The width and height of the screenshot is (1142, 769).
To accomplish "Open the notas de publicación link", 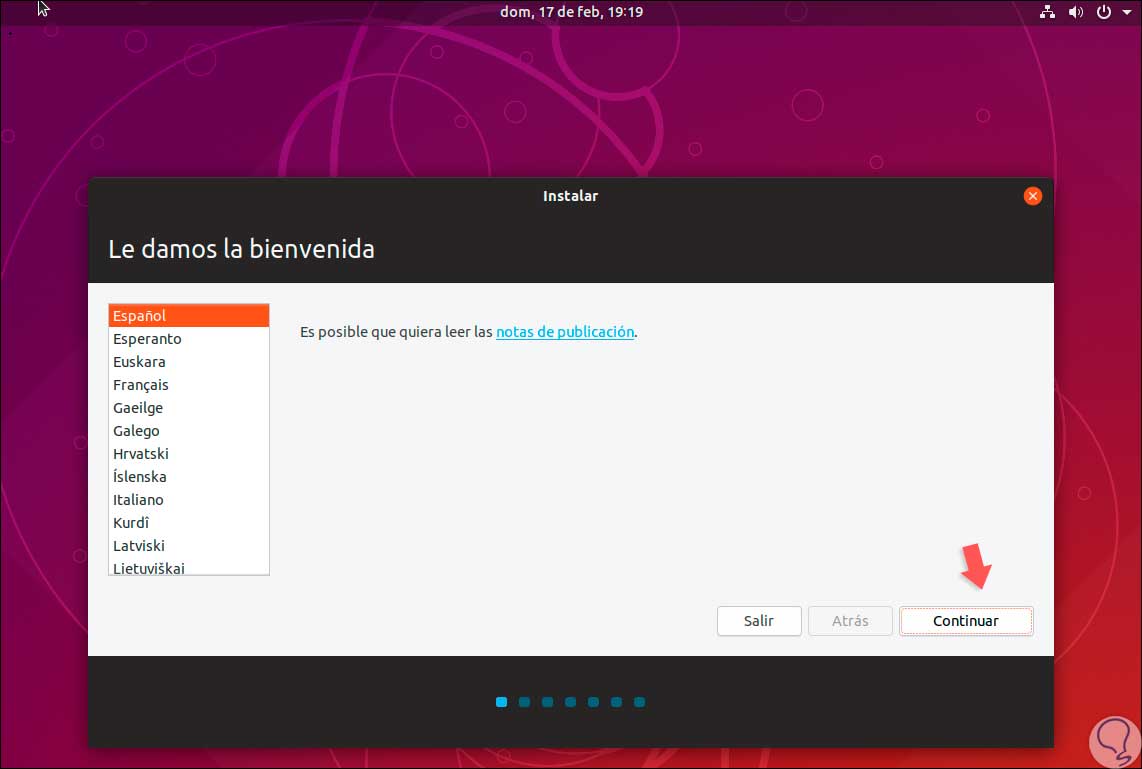I will (564, 332).
